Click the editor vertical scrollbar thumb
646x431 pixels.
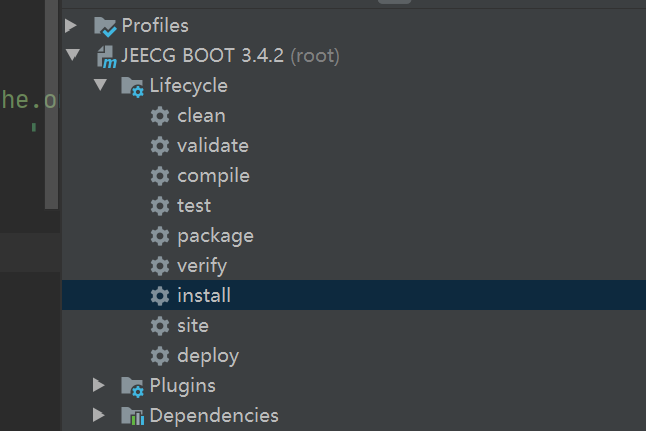tap(51, 104)
